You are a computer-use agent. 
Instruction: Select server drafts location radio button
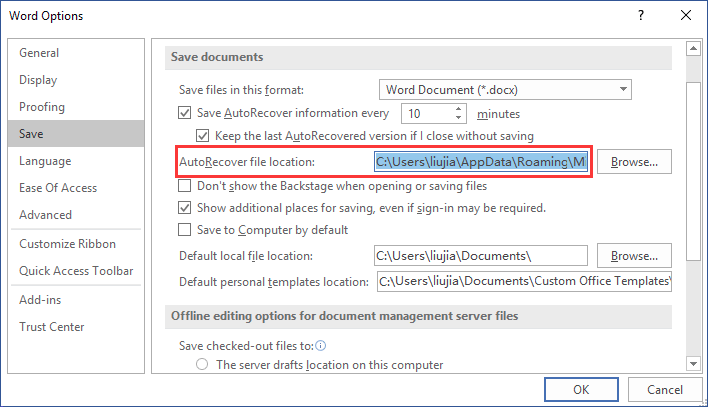(203, 365)
